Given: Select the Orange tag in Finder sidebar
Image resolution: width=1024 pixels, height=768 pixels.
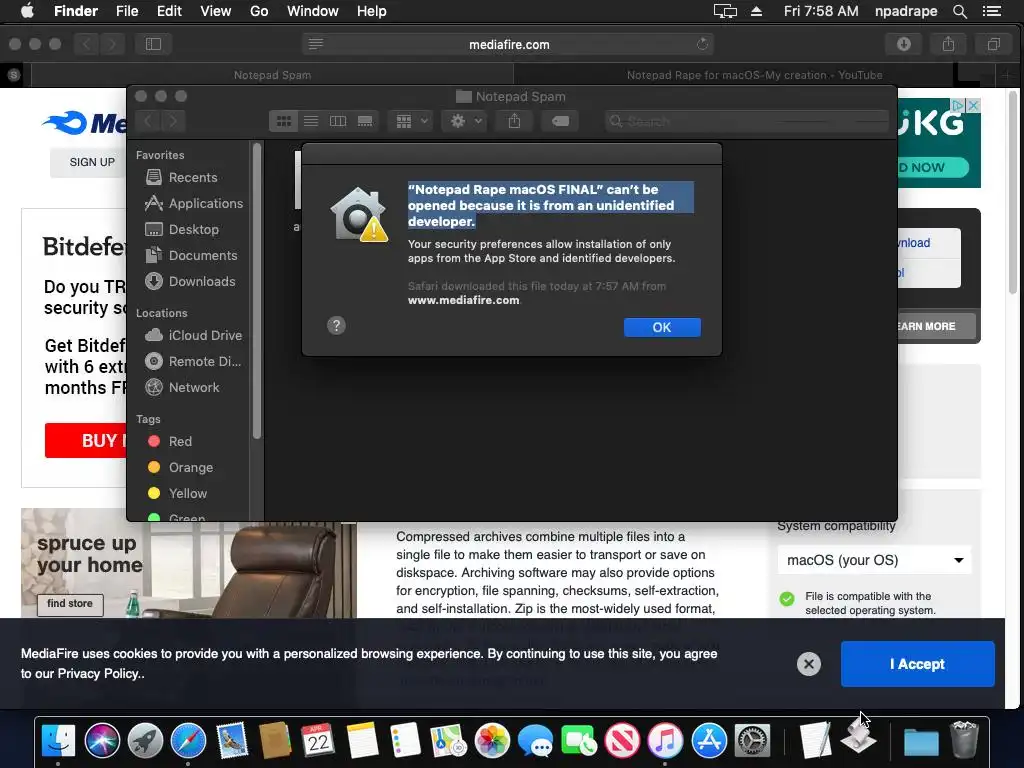Looking at the screenshot, I should [x=180, y=468].
